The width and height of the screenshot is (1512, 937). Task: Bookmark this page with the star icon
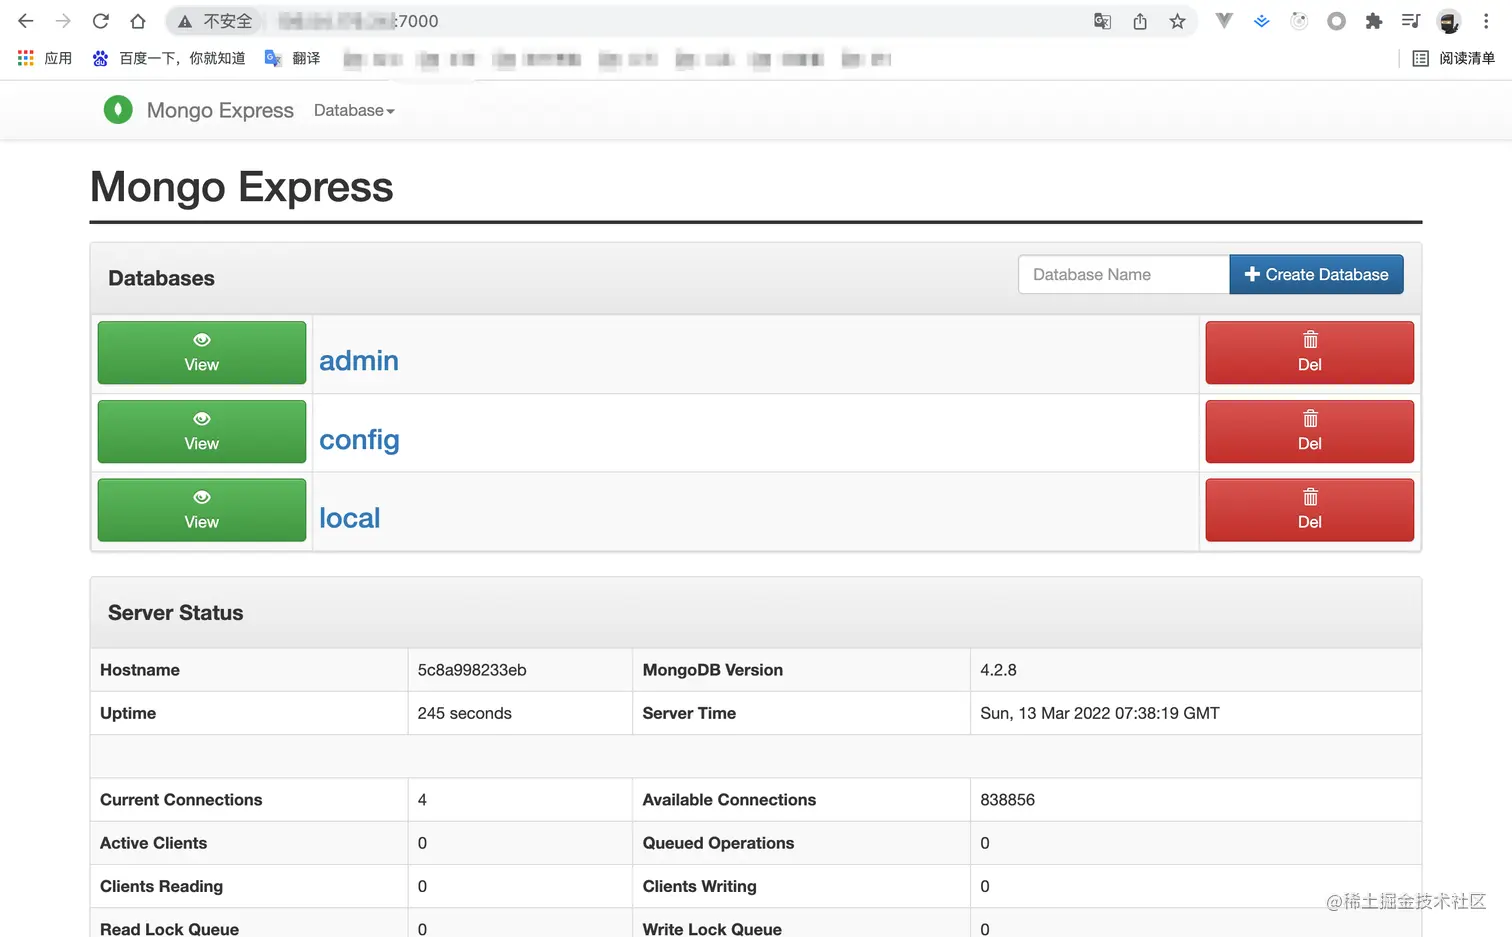[1177, 21]
